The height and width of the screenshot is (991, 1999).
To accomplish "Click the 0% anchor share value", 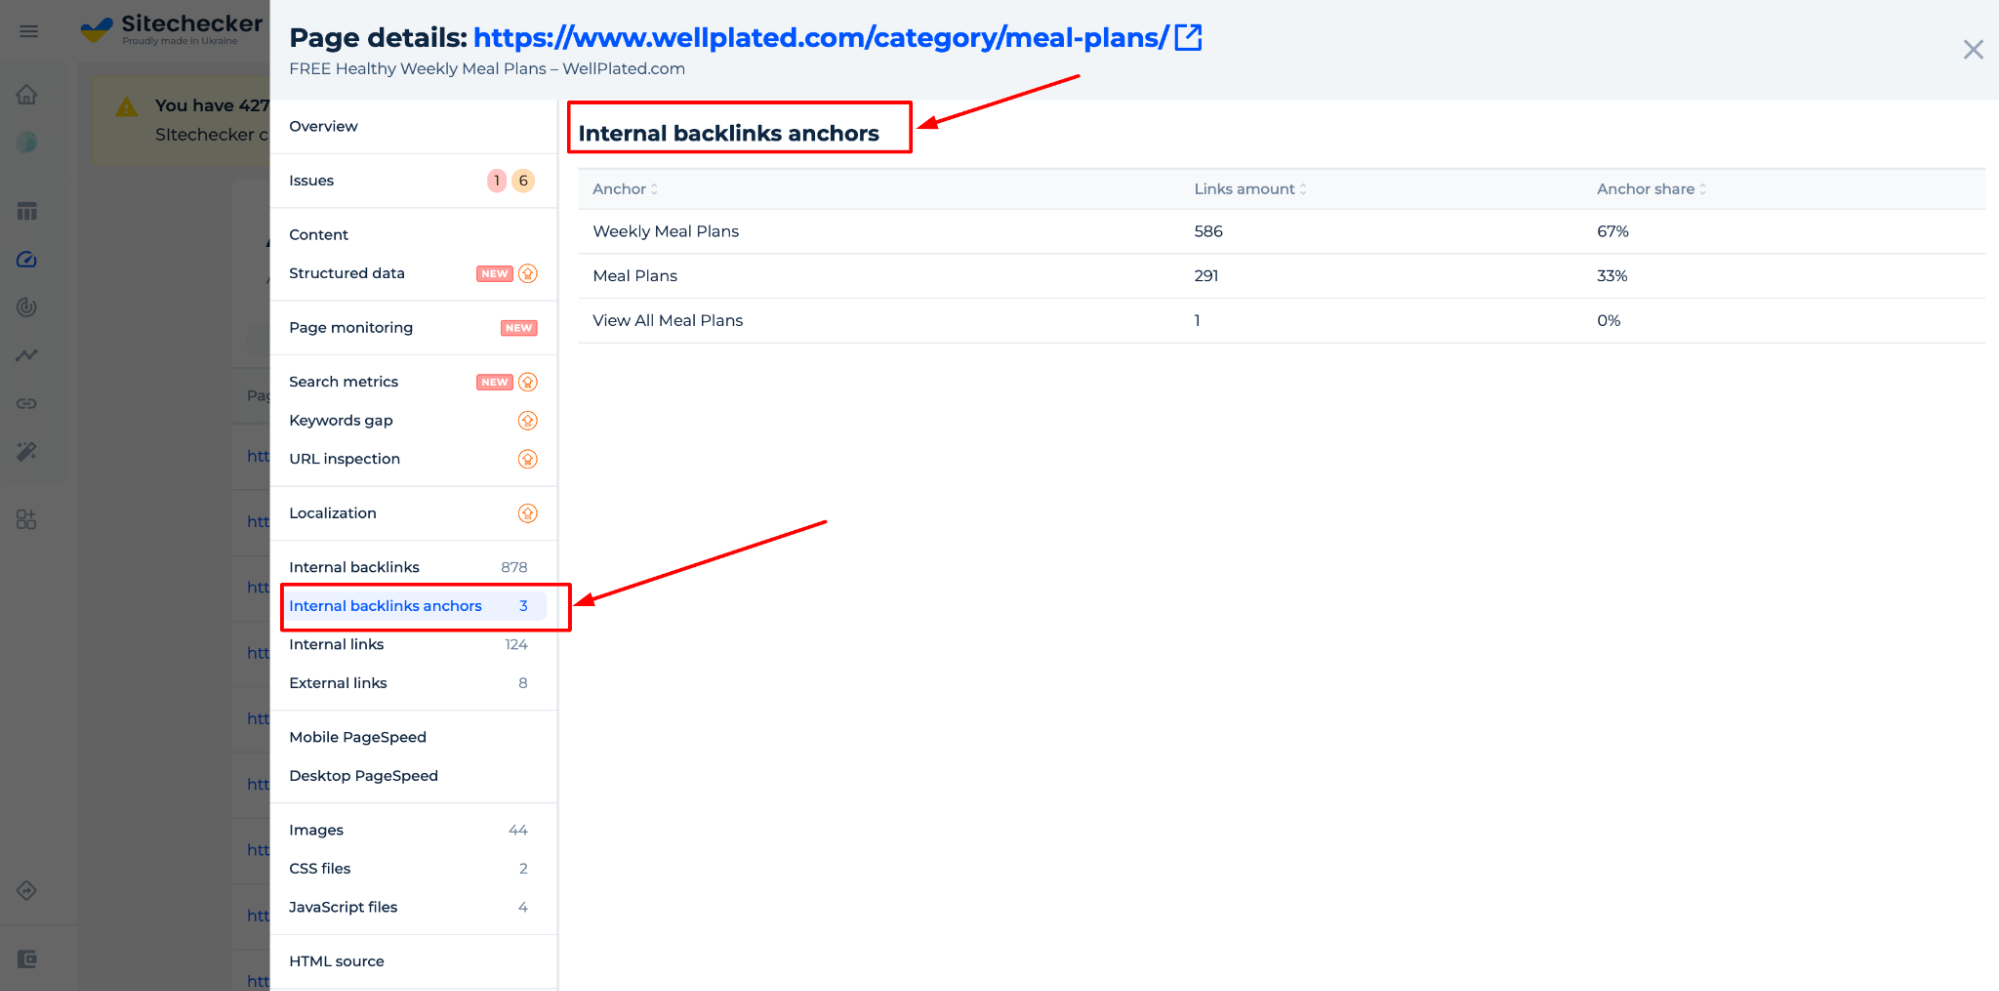I will pyautogui.click(x=1608, y=320).
